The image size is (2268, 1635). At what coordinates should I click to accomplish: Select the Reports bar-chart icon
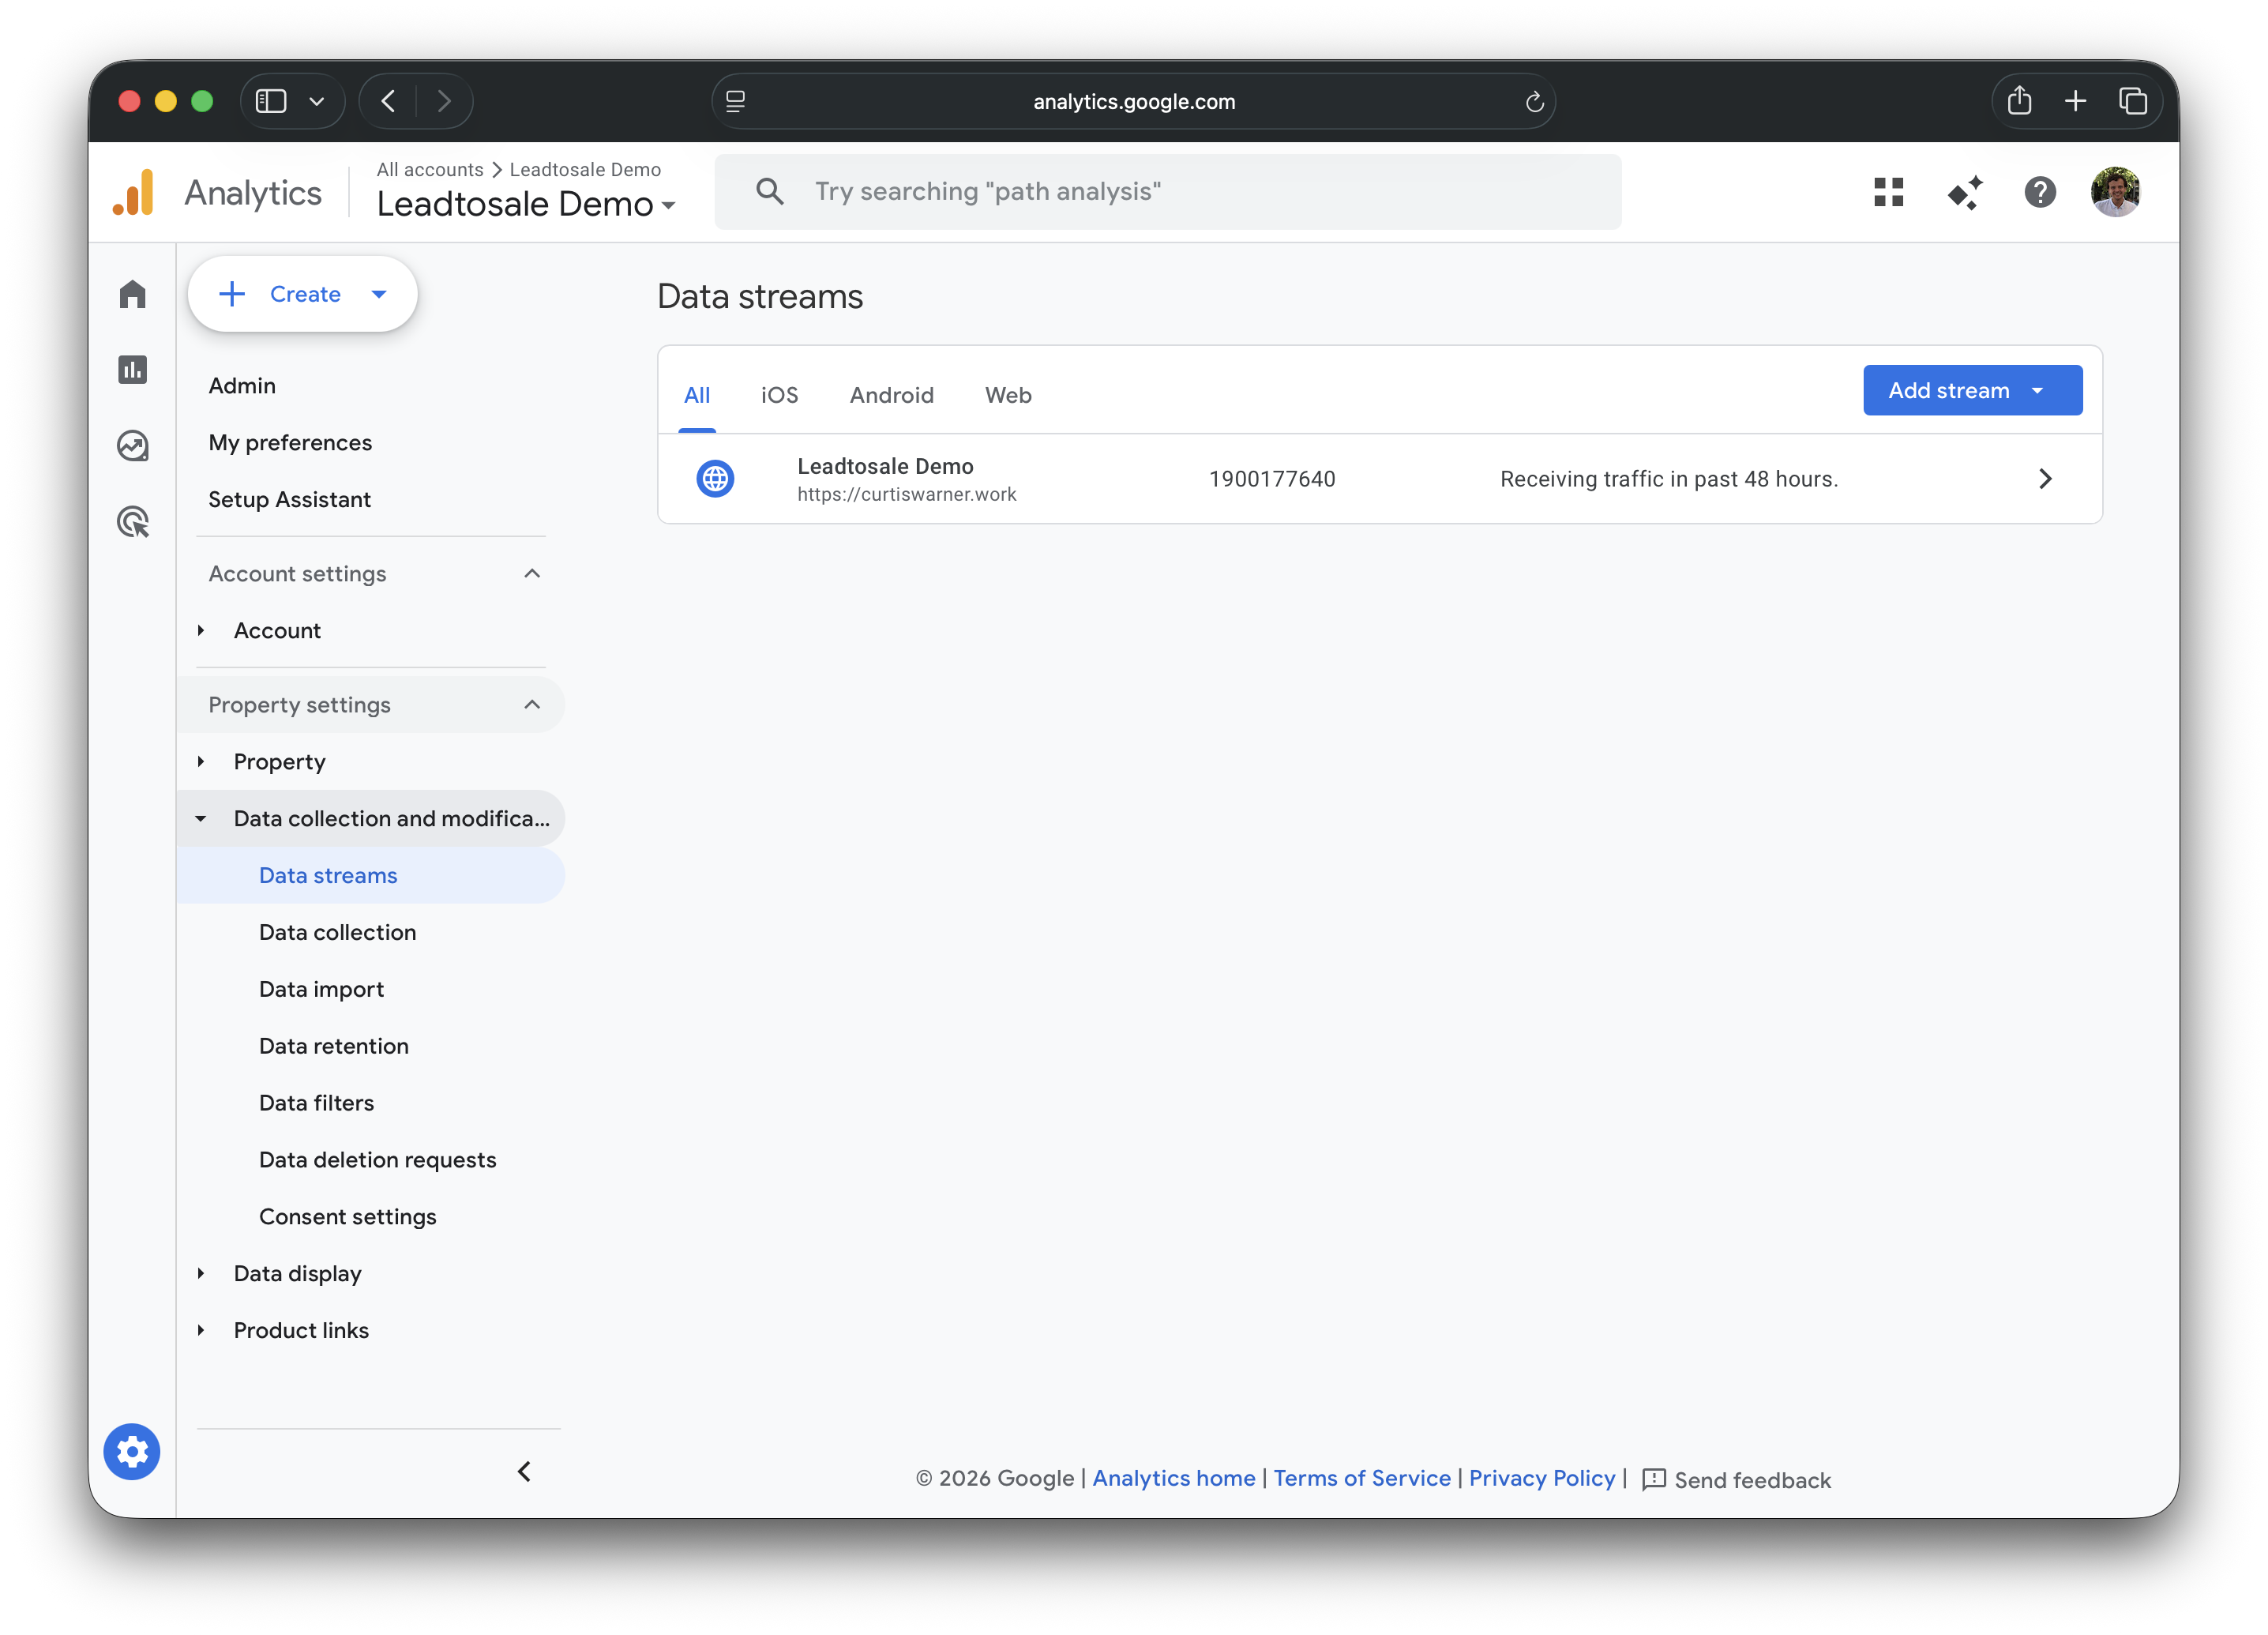click(133, 369)
